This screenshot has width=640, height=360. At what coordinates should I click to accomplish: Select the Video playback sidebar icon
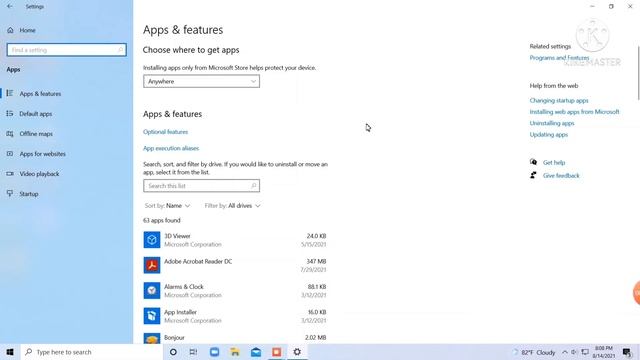10,173
